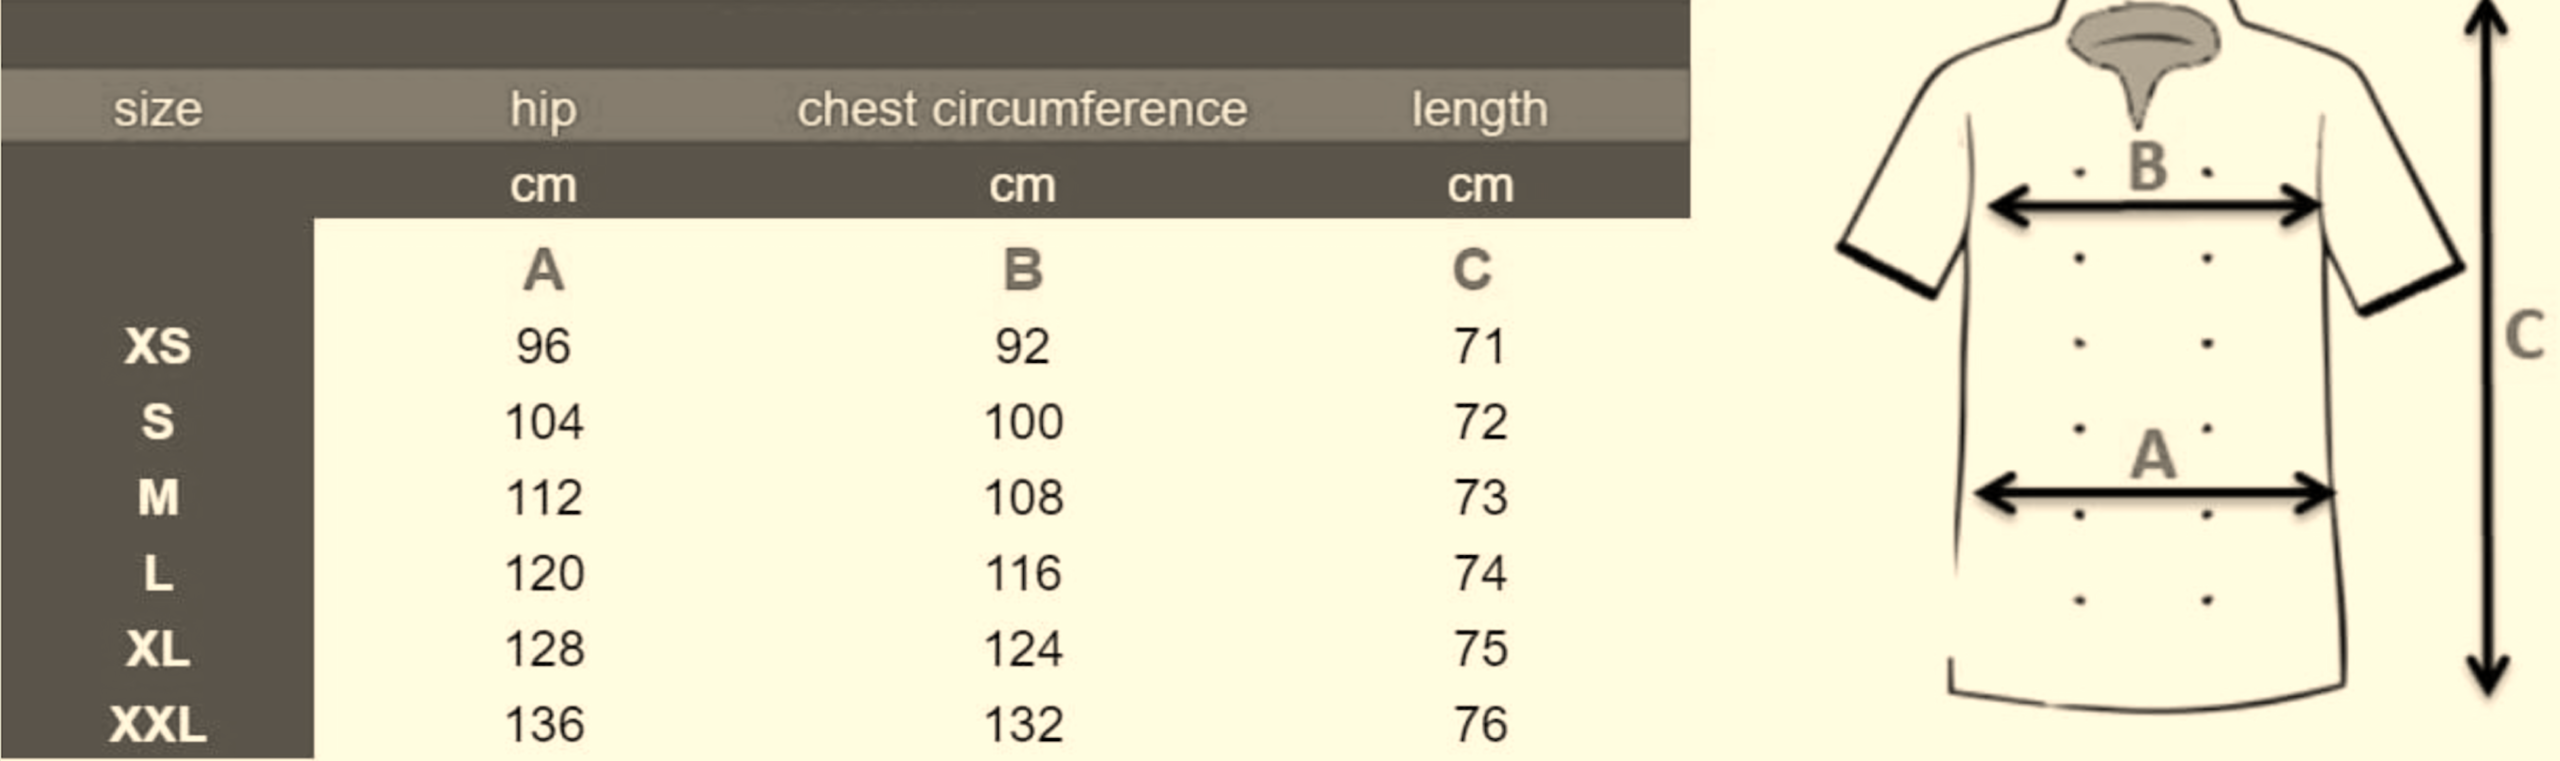Click the letter A on the shirt diagram
Screen dimensions: 2560x761
coord(2153,455)
